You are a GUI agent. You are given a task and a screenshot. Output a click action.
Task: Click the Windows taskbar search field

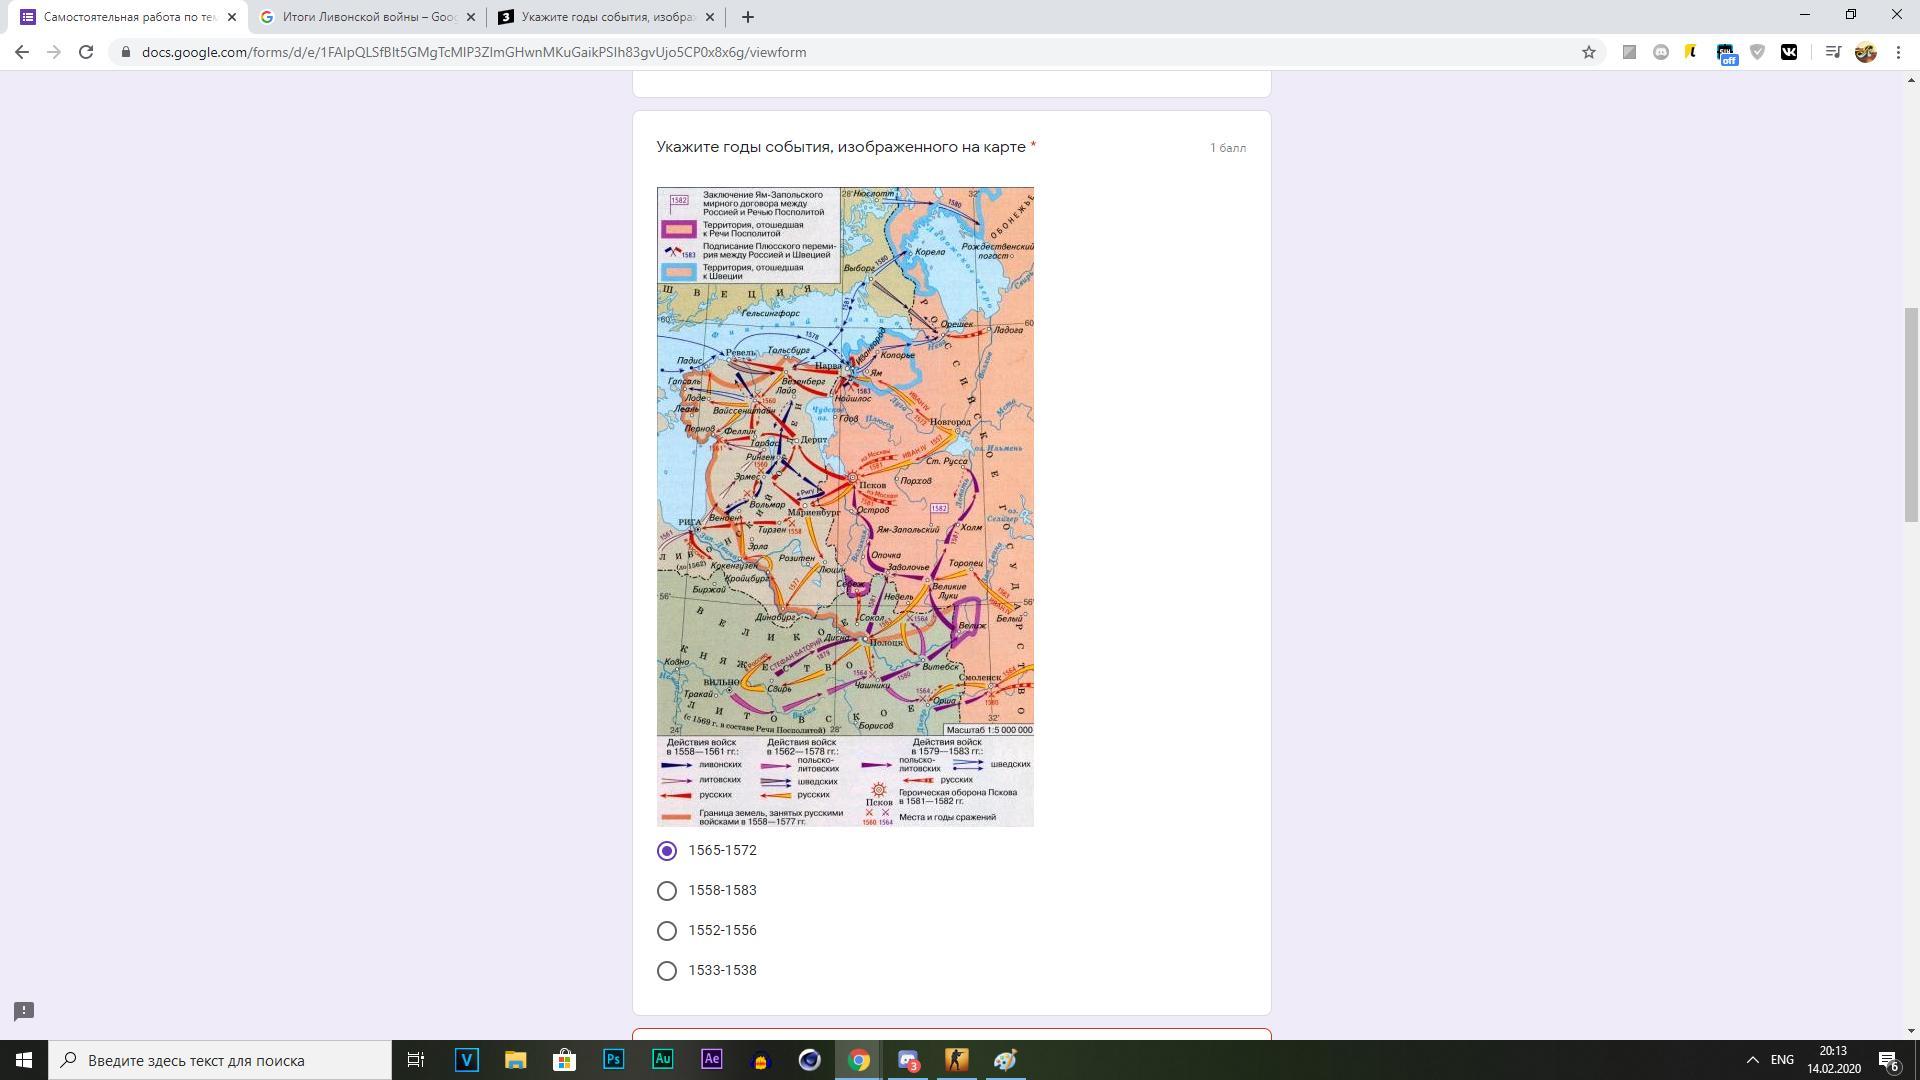(x=220, y=1060)
